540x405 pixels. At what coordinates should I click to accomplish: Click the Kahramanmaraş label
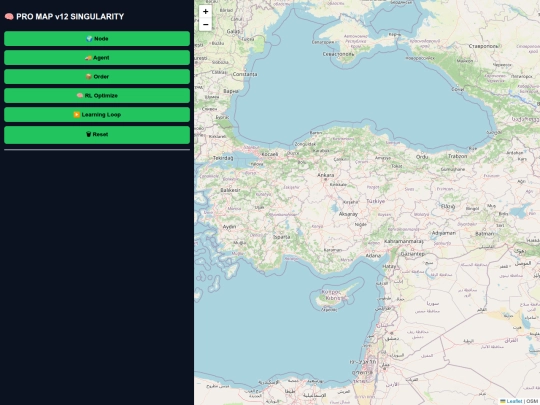[403, 241]
